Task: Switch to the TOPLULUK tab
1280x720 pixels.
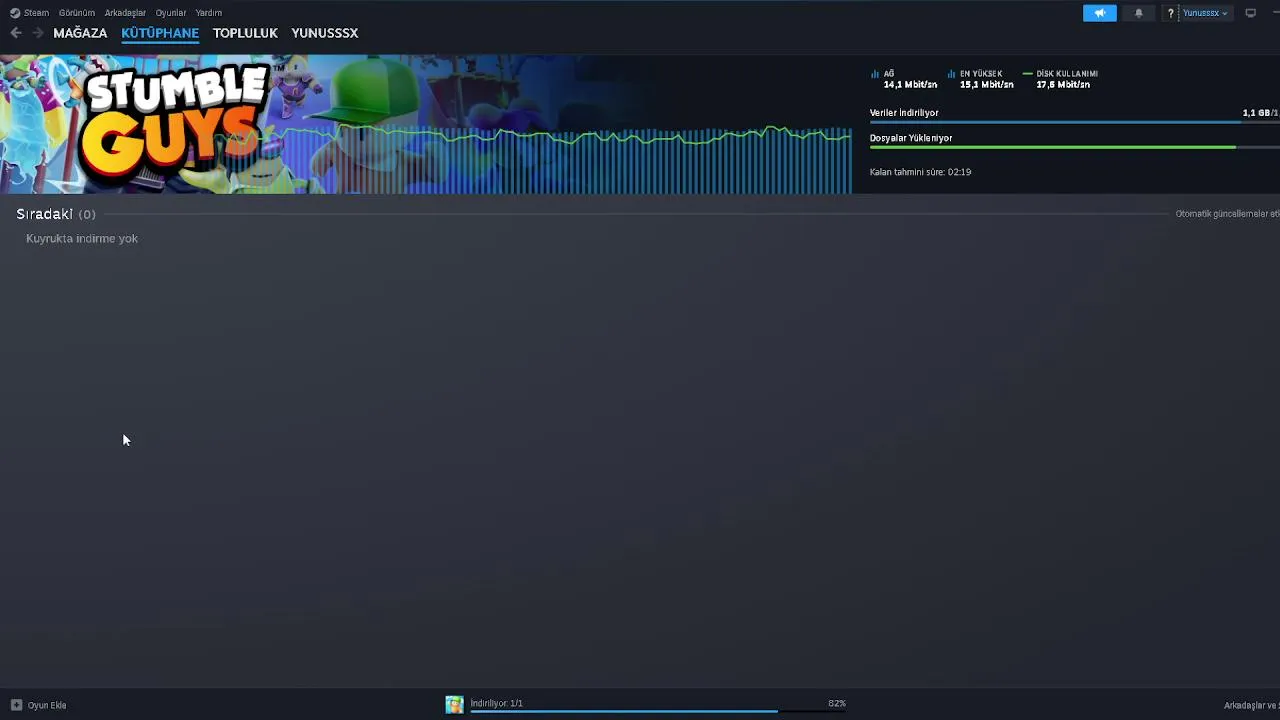Action: [245, 33]
